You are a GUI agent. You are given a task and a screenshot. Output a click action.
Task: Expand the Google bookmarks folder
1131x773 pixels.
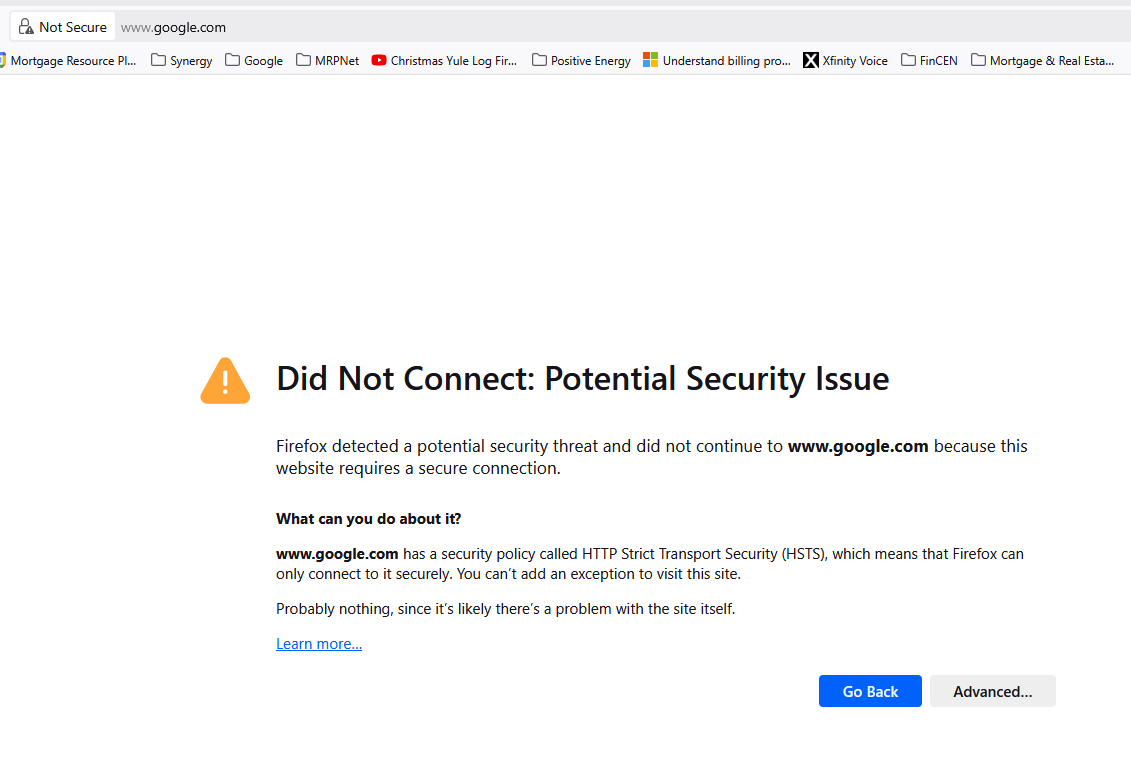click(x=254, y=61)
